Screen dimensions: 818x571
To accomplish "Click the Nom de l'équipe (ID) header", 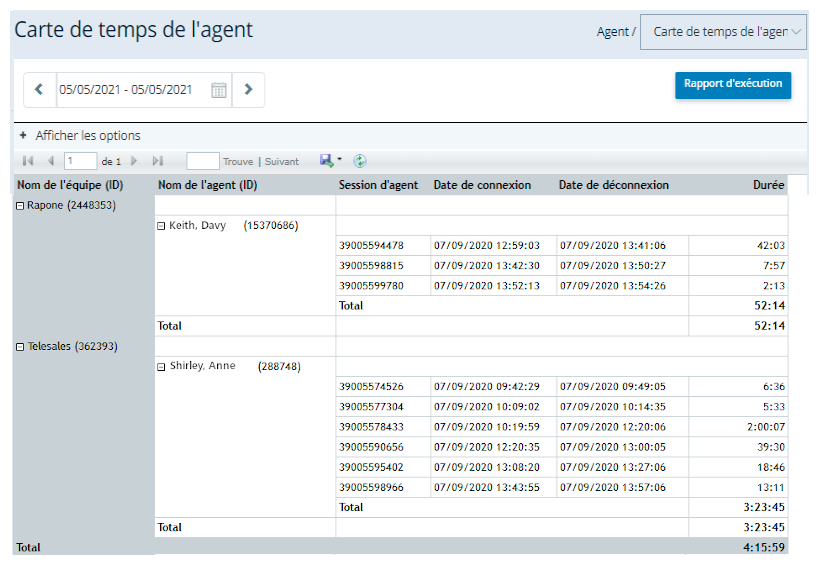I will click(x=70, y=185).
